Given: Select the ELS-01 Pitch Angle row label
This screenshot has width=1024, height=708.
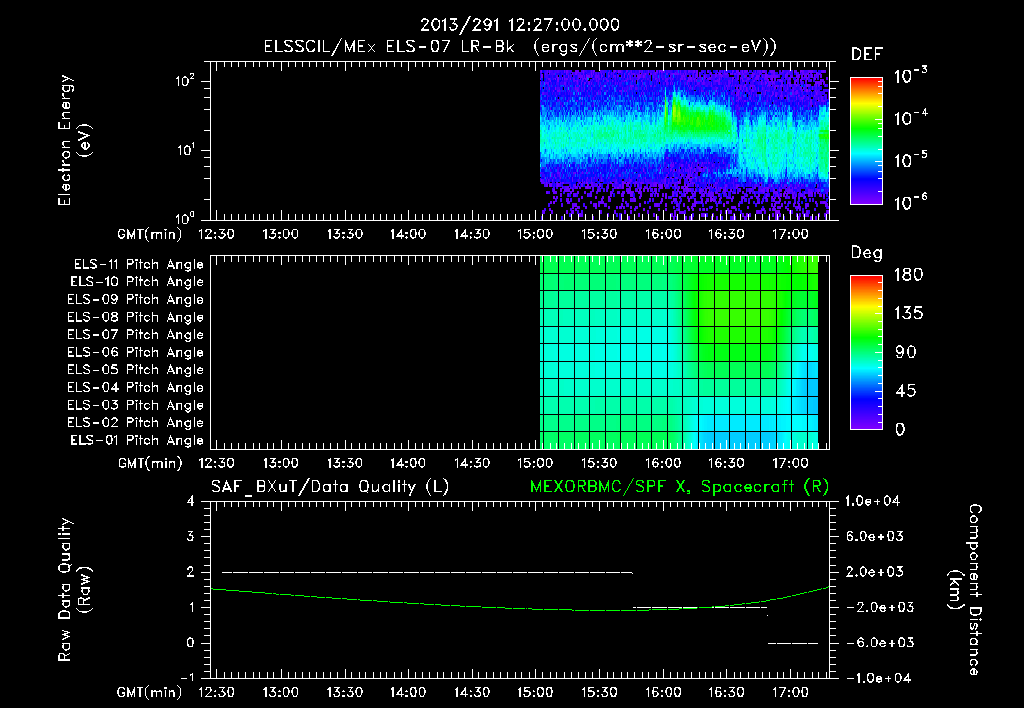Looking at the screenshot, I should tap(137, 440).
